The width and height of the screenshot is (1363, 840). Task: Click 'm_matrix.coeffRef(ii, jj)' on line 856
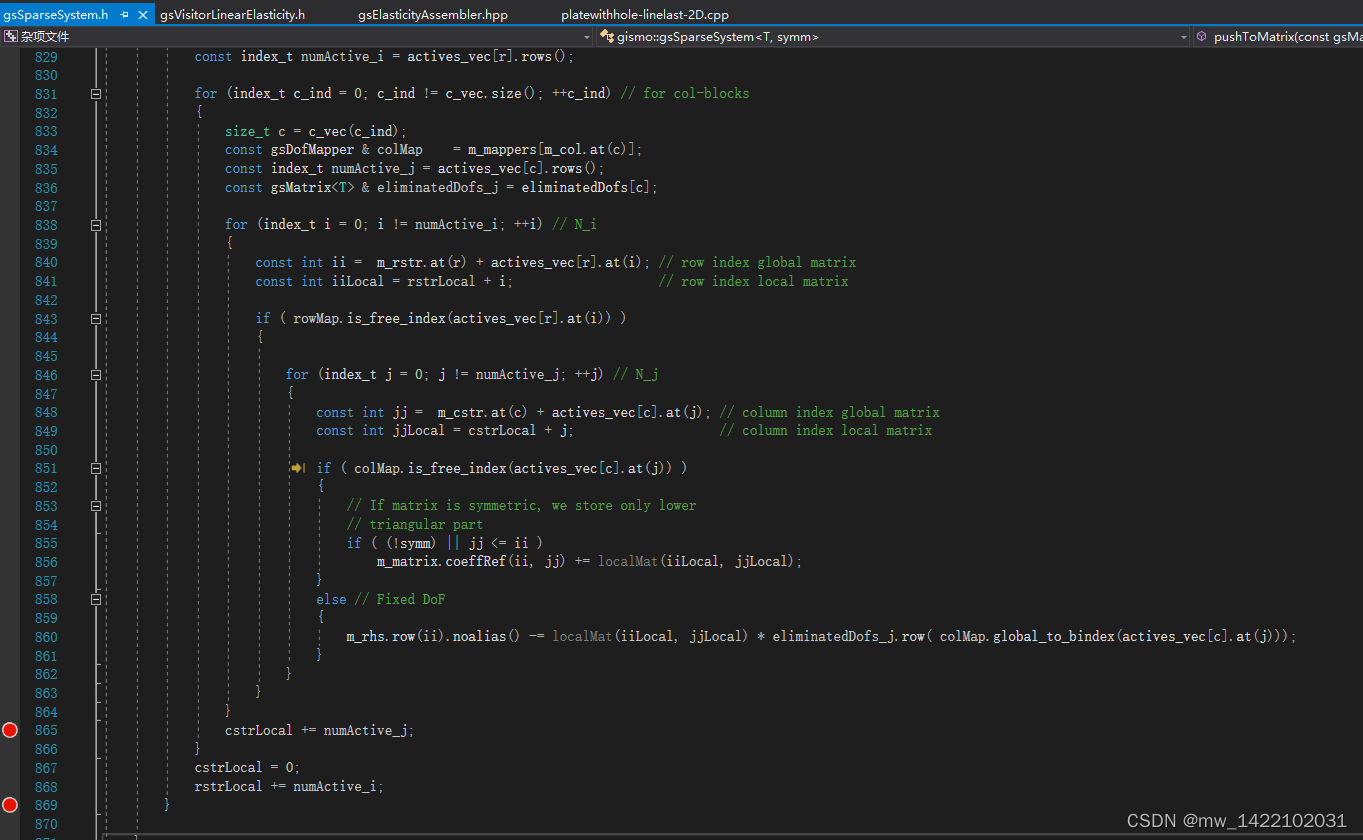472,562
